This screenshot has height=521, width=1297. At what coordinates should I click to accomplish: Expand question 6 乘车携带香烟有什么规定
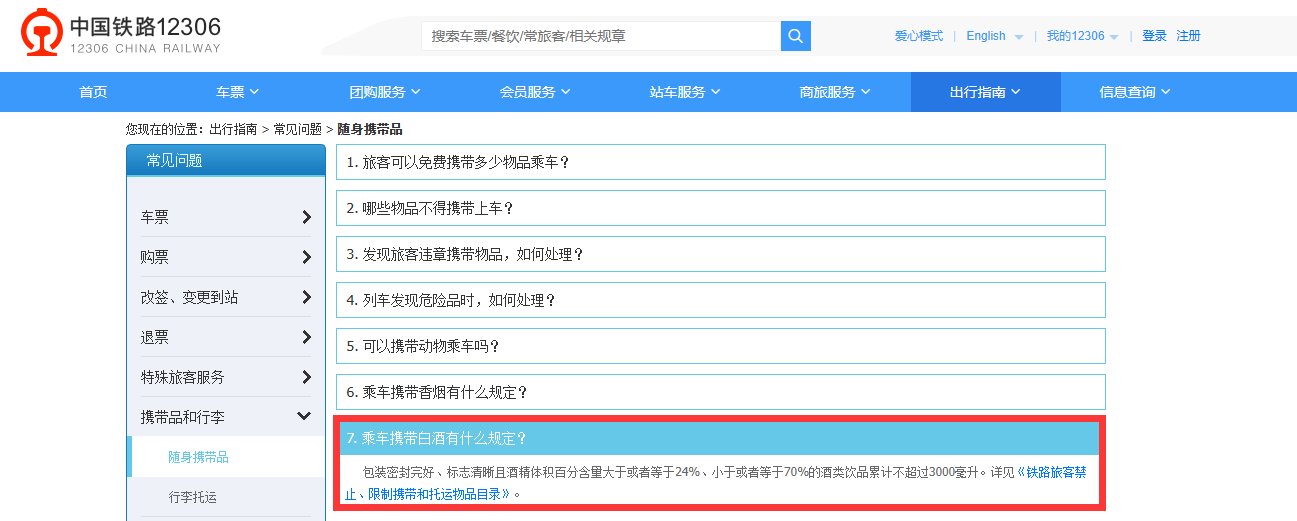pos(721,392)
